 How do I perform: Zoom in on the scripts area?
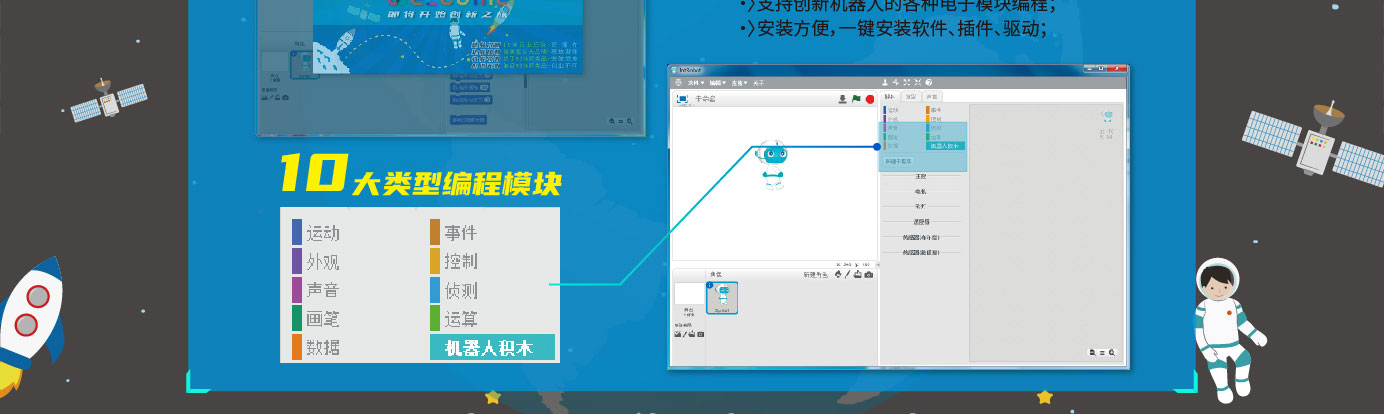tap(1111, 353)
